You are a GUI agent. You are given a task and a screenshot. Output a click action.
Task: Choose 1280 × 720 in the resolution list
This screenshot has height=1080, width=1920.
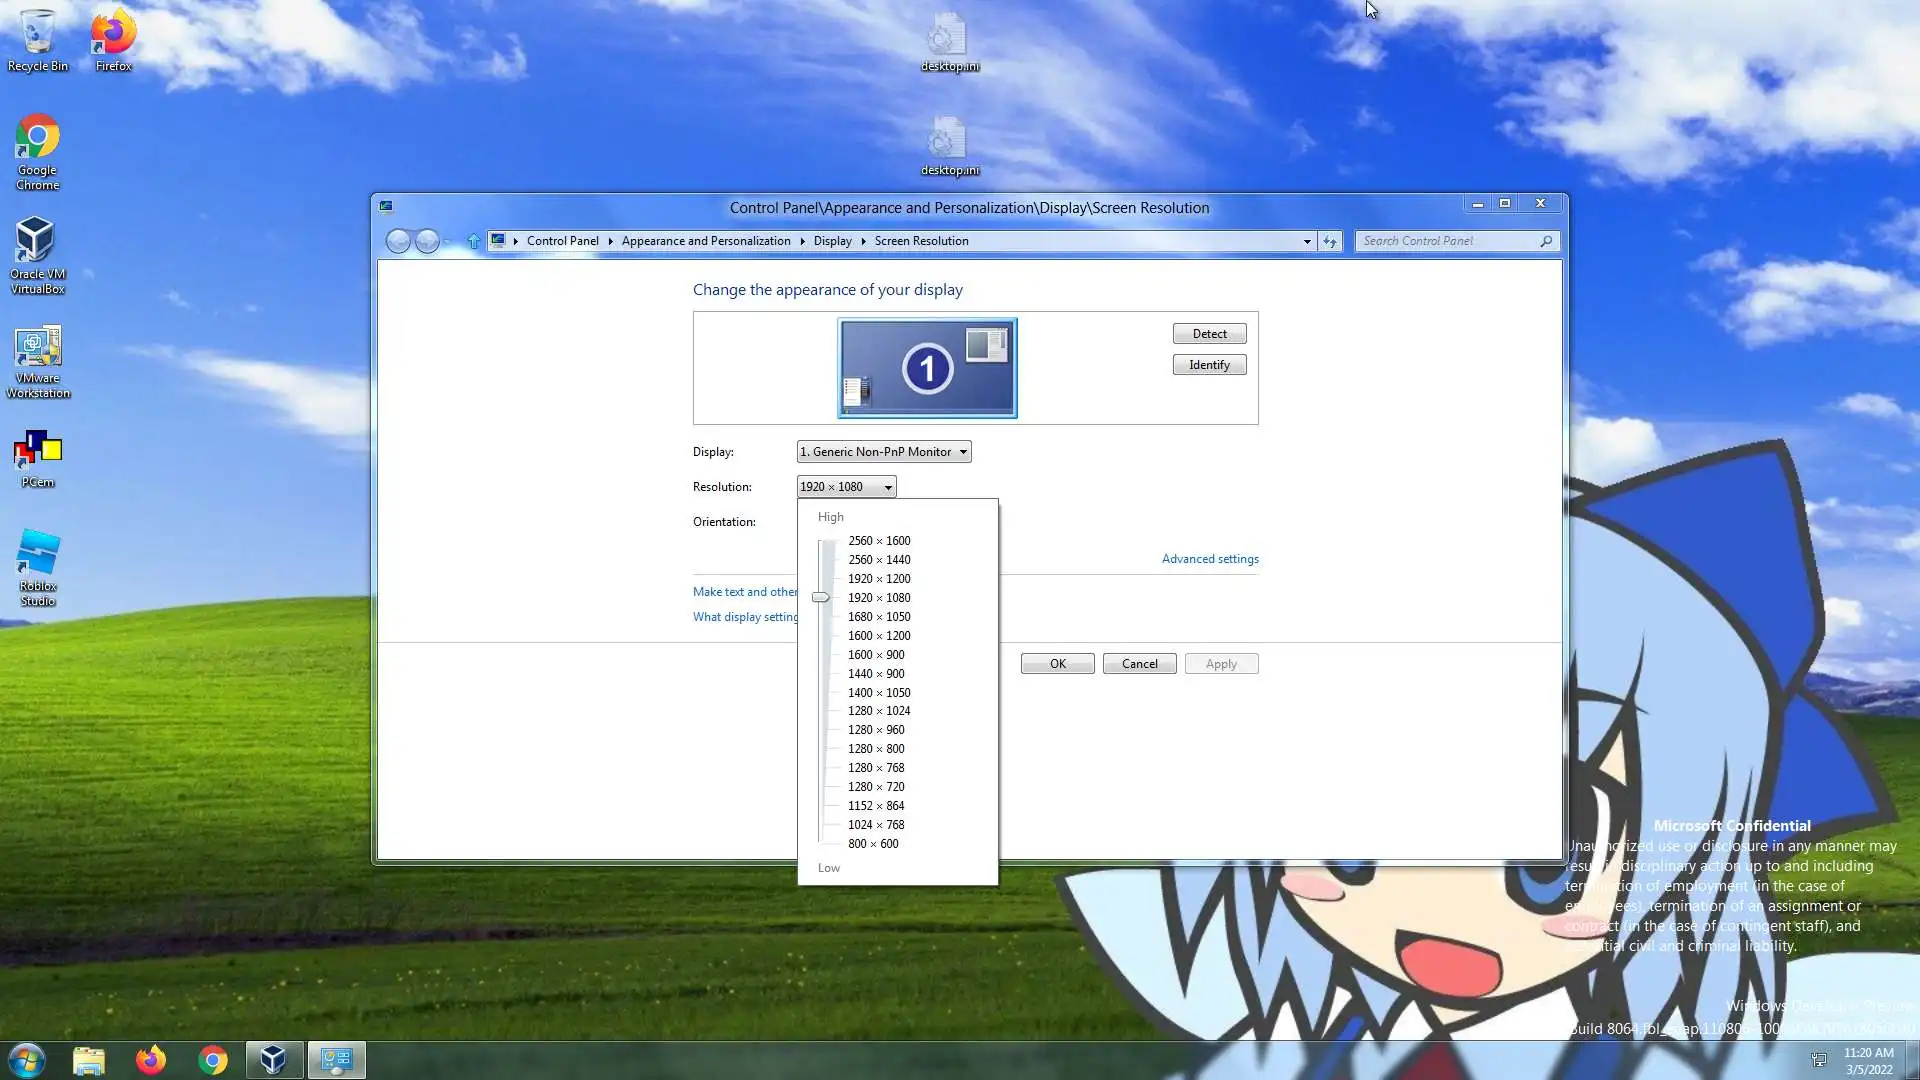(x=875, y=787)
